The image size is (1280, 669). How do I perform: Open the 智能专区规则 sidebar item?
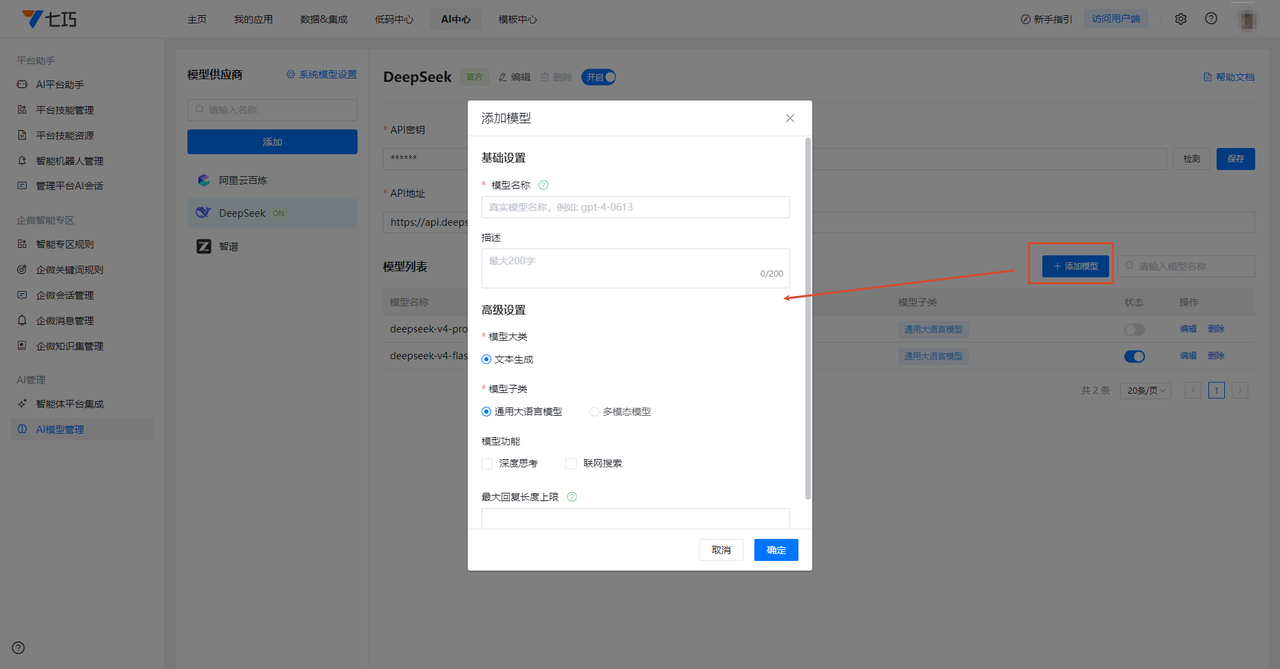[84, 244]
